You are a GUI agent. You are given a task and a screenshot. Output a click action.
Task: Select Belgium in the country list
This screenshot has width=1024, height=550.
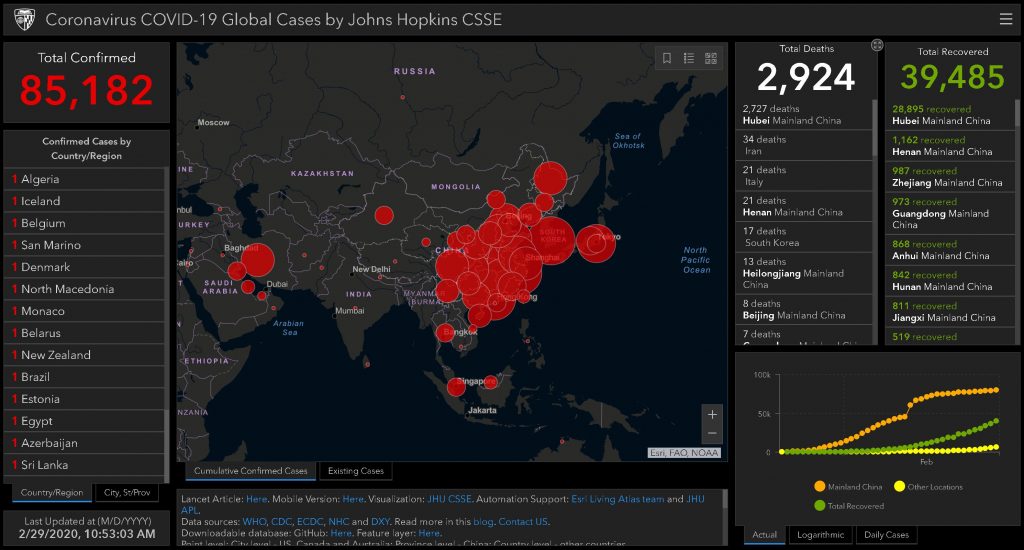pos(84,223)
